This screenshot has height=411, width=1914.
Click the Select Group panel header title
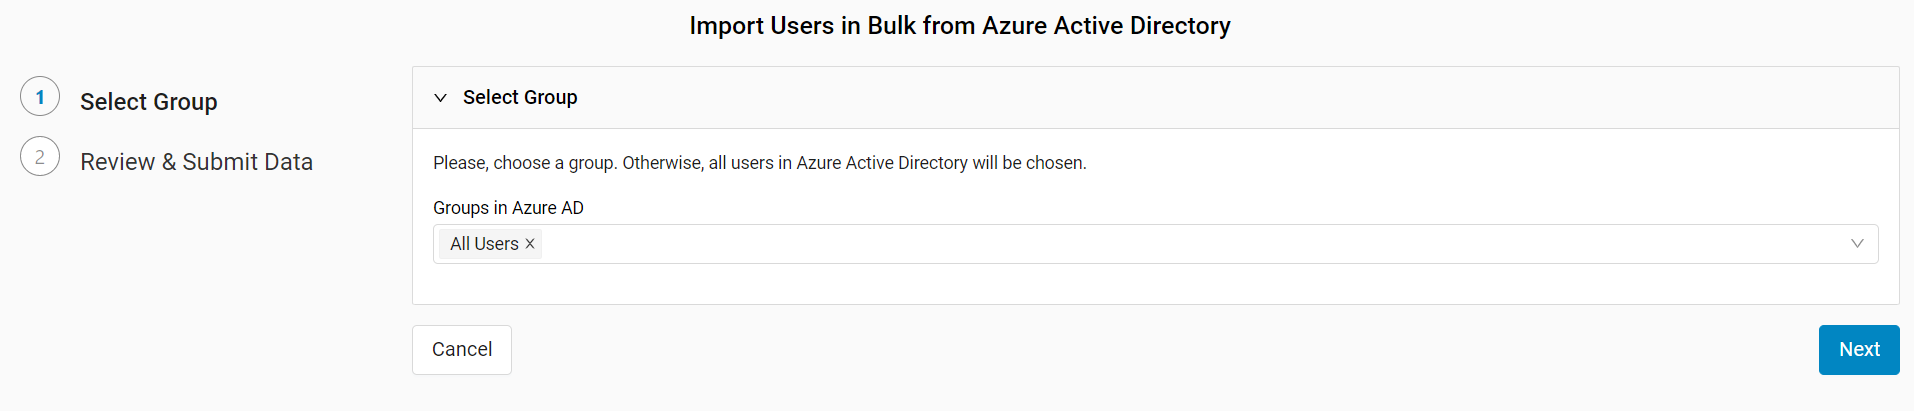pyautogui.click(x=520, y=97)
